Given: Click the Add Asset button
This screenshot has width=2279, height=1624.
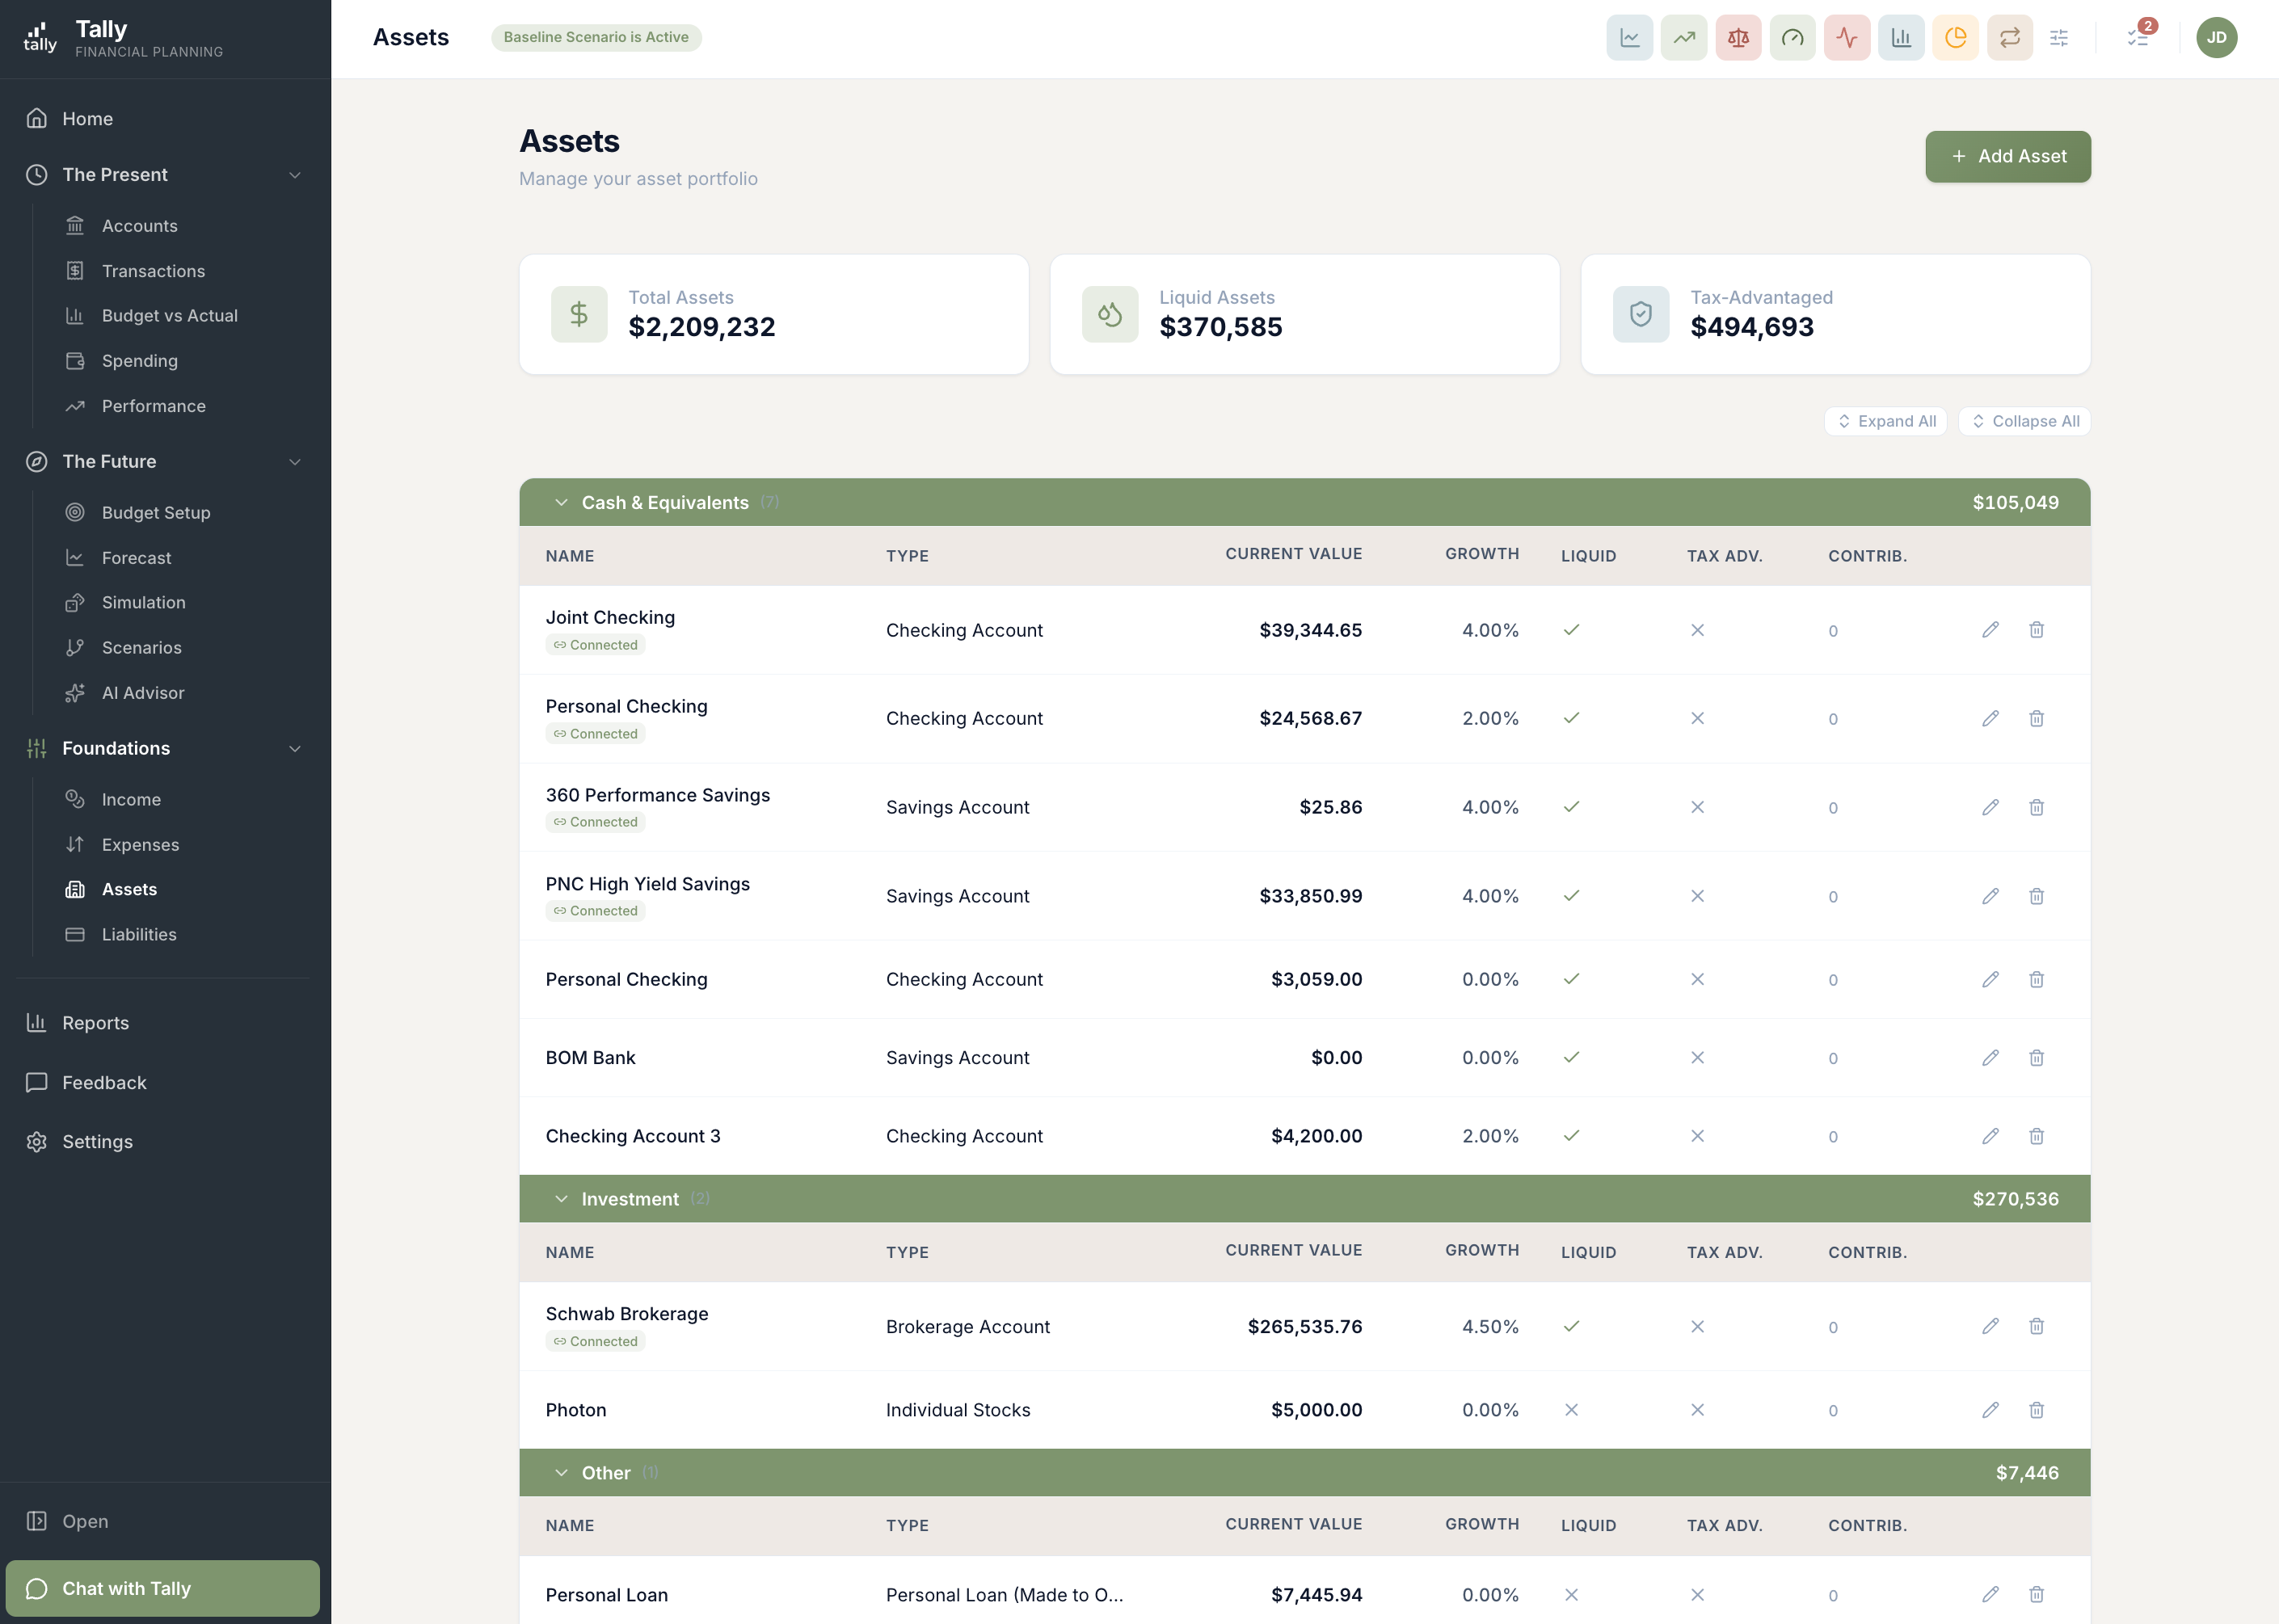Looking at the screenshot, I should (2007, 157).
